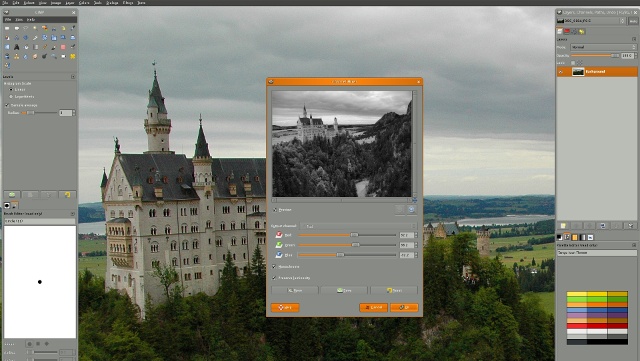Toggle the Monochrome checkbox
640x361 pixels.
pos(274,267)
